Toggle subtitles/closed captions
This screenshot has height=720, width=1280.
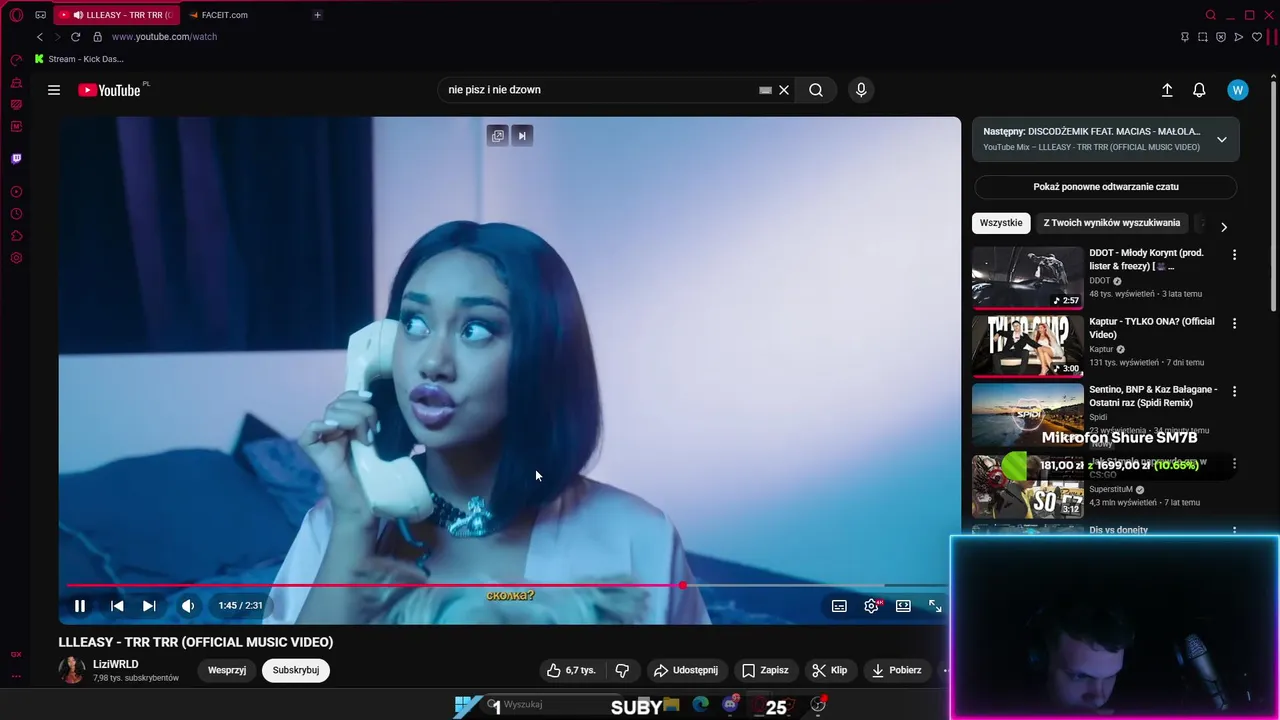(839, 606)
